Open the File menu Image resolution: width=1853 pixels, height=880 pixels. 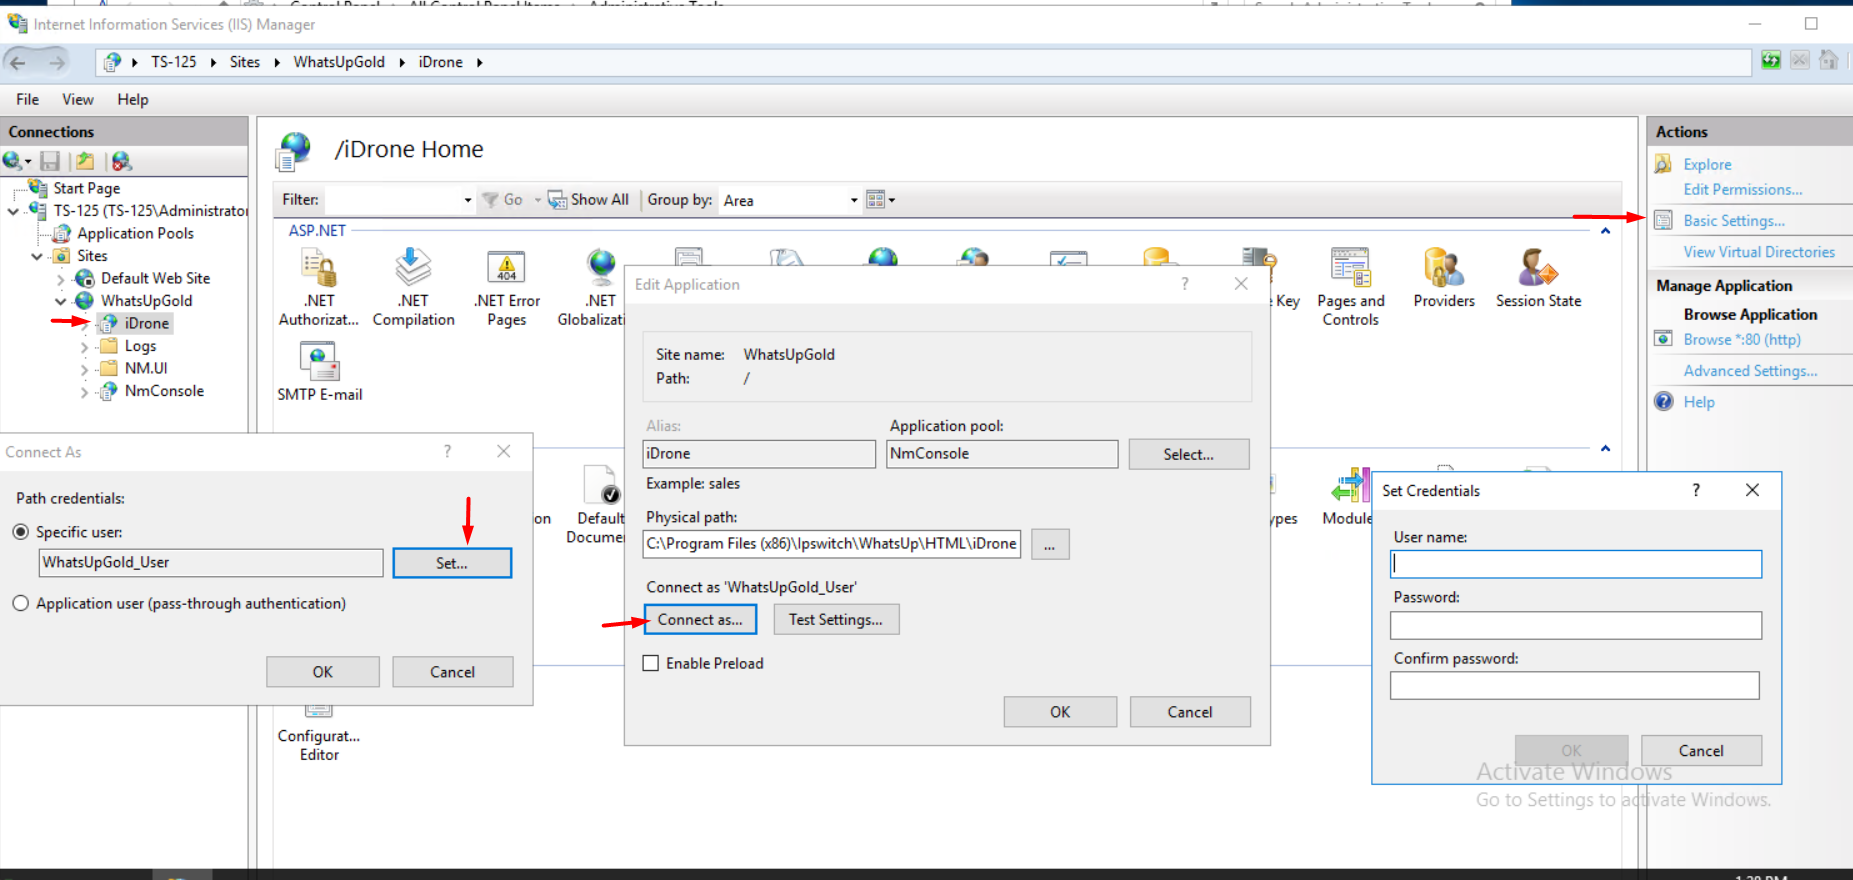[28, 99]
